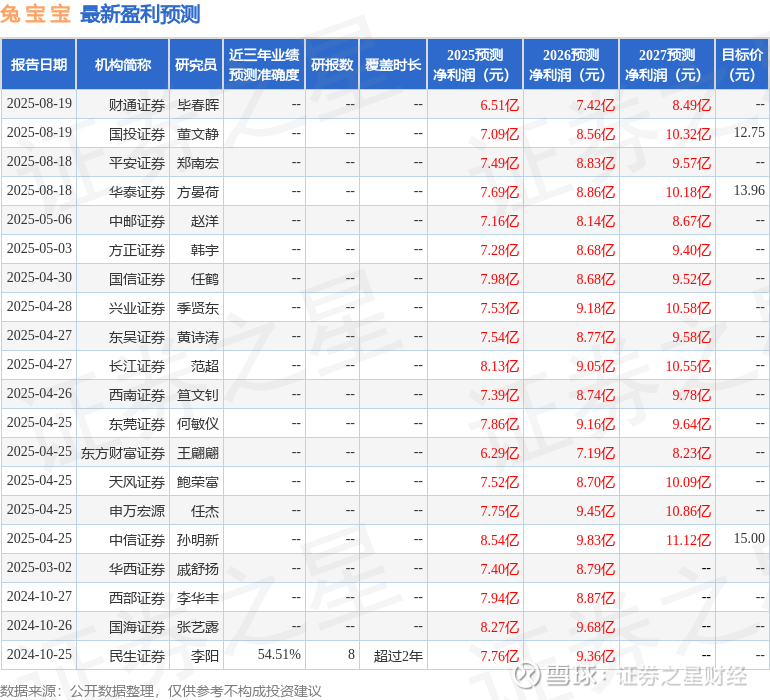770x700 pixels.
Task: Click the 兔宝宝 stock name title
Action: pos(35,14)
